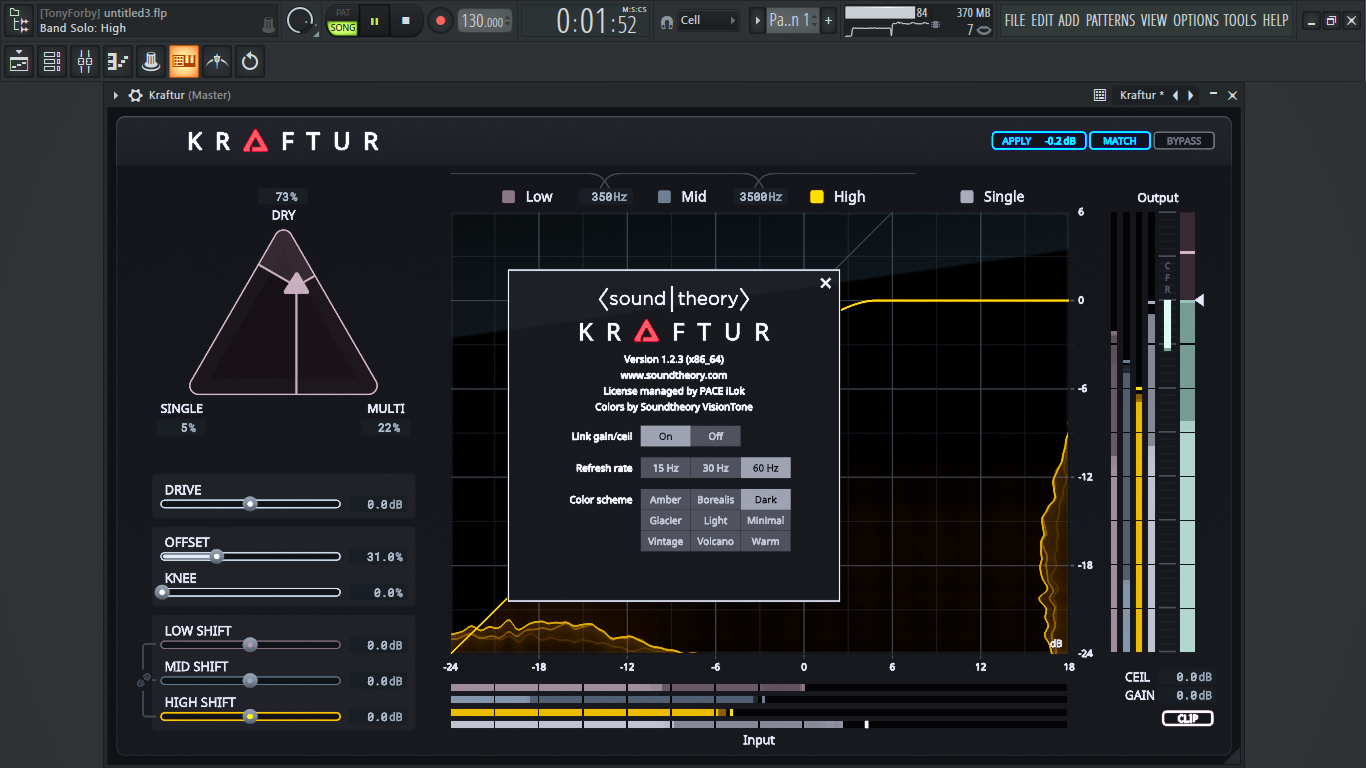1366x768 pixels.
Task: Expand the Kraftur plugin window menu arrow
Action: click(x=116, y=95)
